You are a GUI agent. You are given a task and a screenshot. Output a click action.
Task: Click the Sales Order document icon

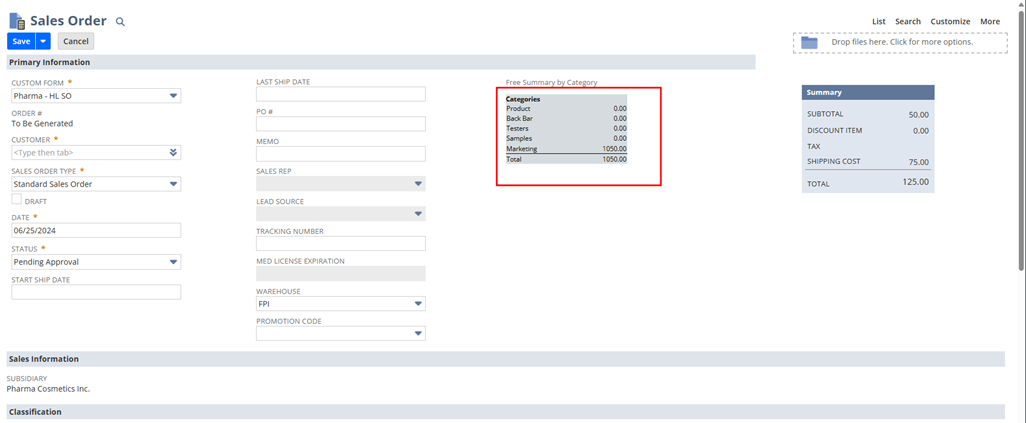[x=17, y=21]
